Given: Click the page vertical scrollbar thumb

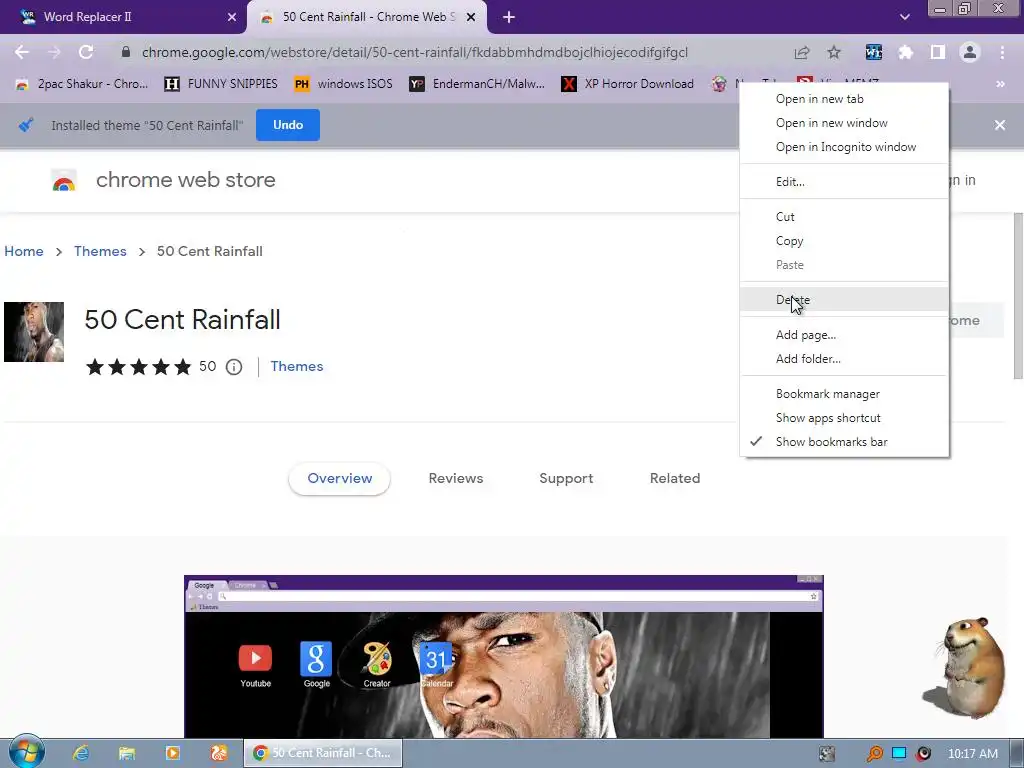Looking at the screenshot, I should (x=1018, y=295).
